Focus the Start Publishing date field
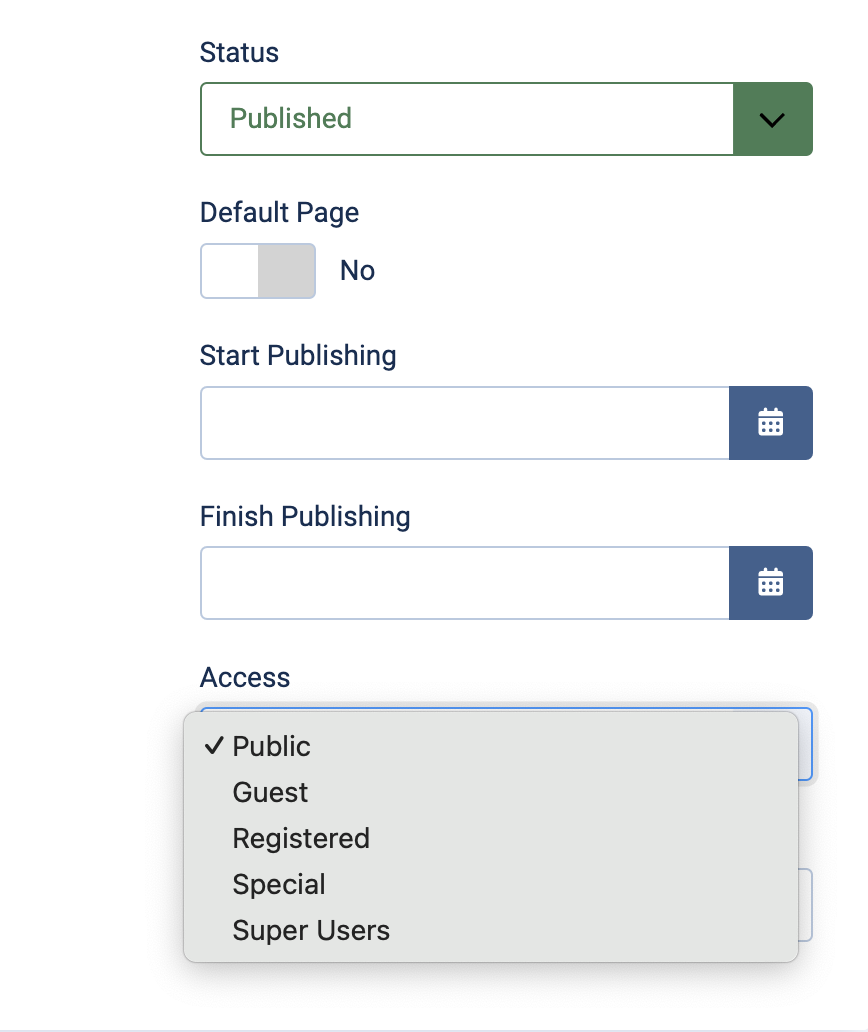Screen dimensions: 868x1032 point(465,423)
